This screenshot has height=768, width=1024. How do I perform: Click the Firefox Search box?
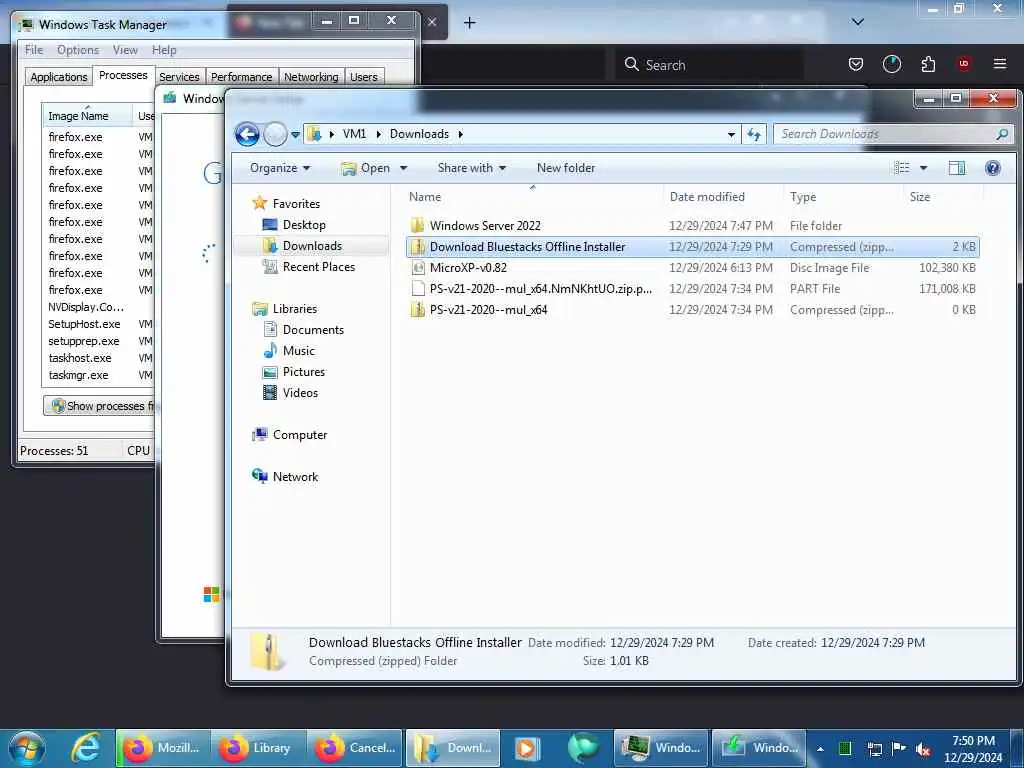coord(709,65)
